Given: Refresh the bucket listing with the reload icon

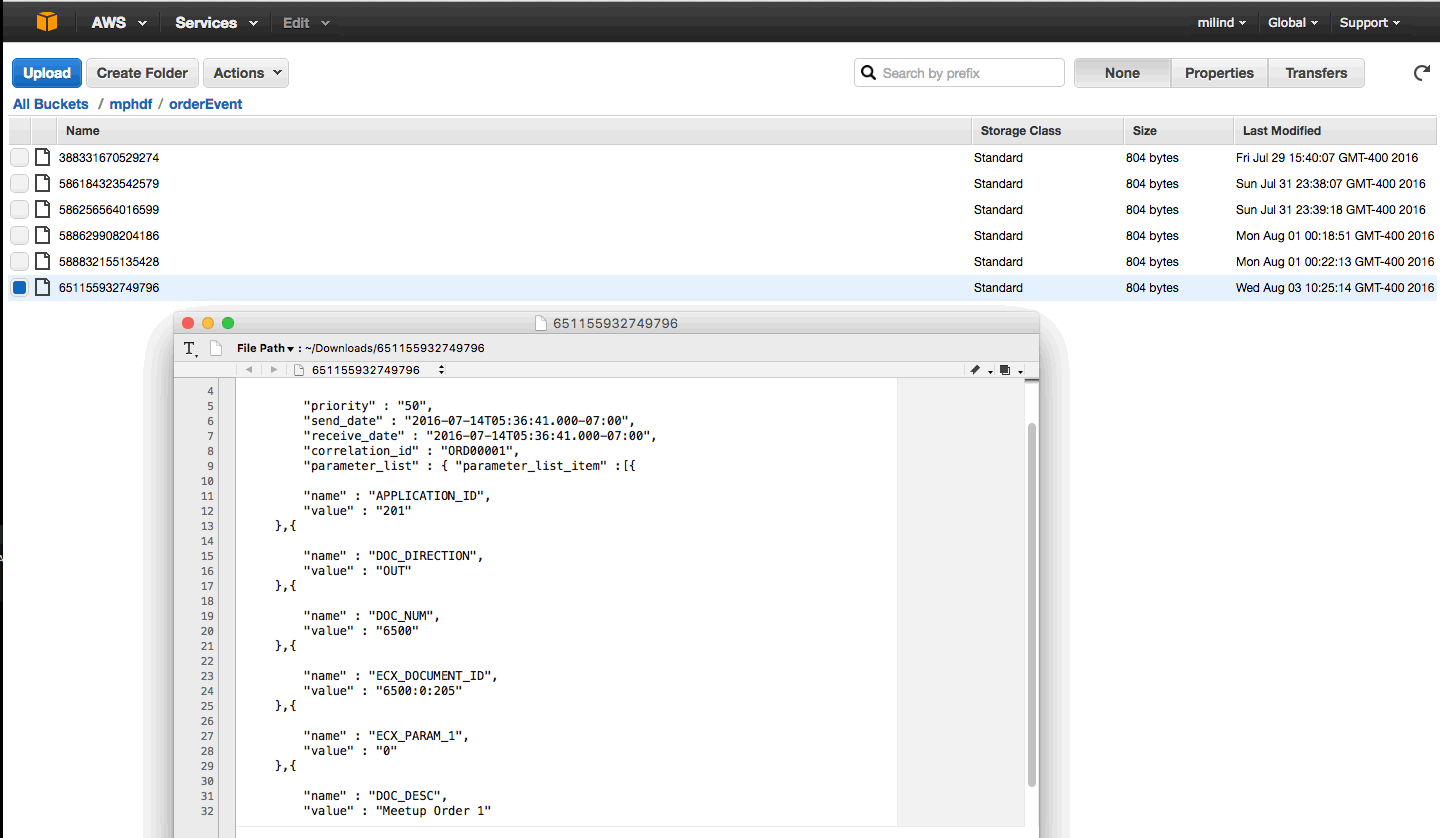Looking at the screenshot, I should click(x=1421, y=73).
